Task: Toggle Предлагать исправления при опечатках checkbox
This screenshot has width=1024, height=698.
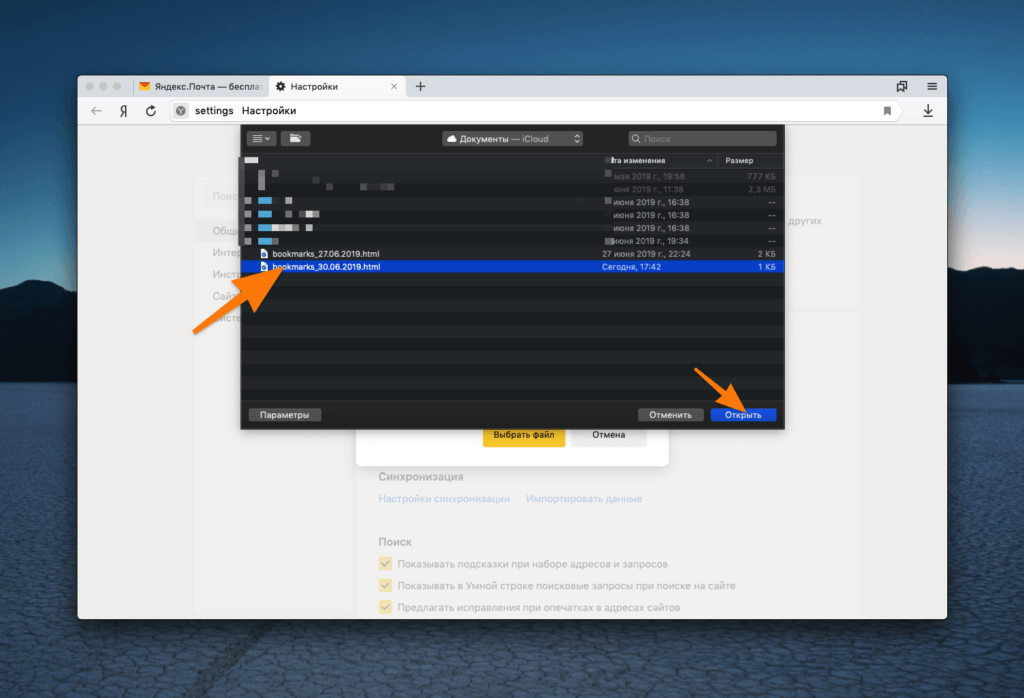Action: [385, 607]
